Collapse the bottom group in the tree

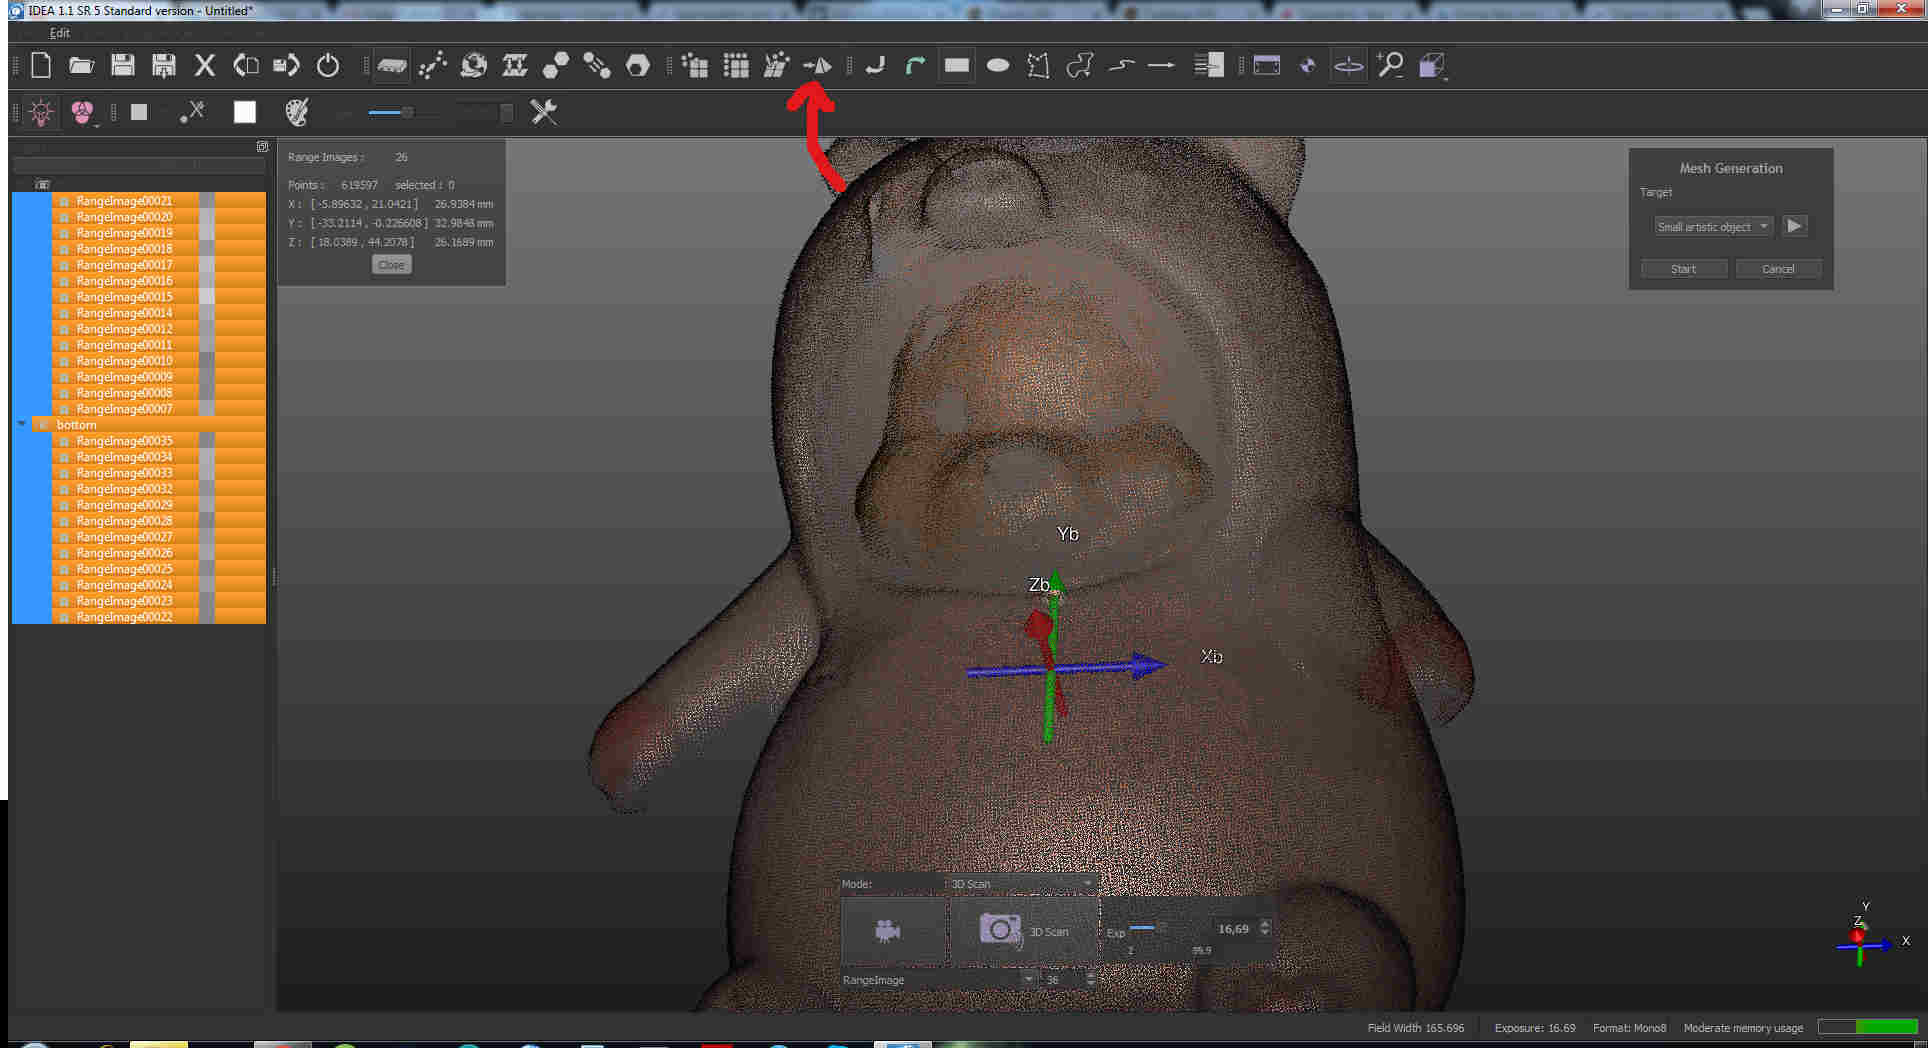22,424
